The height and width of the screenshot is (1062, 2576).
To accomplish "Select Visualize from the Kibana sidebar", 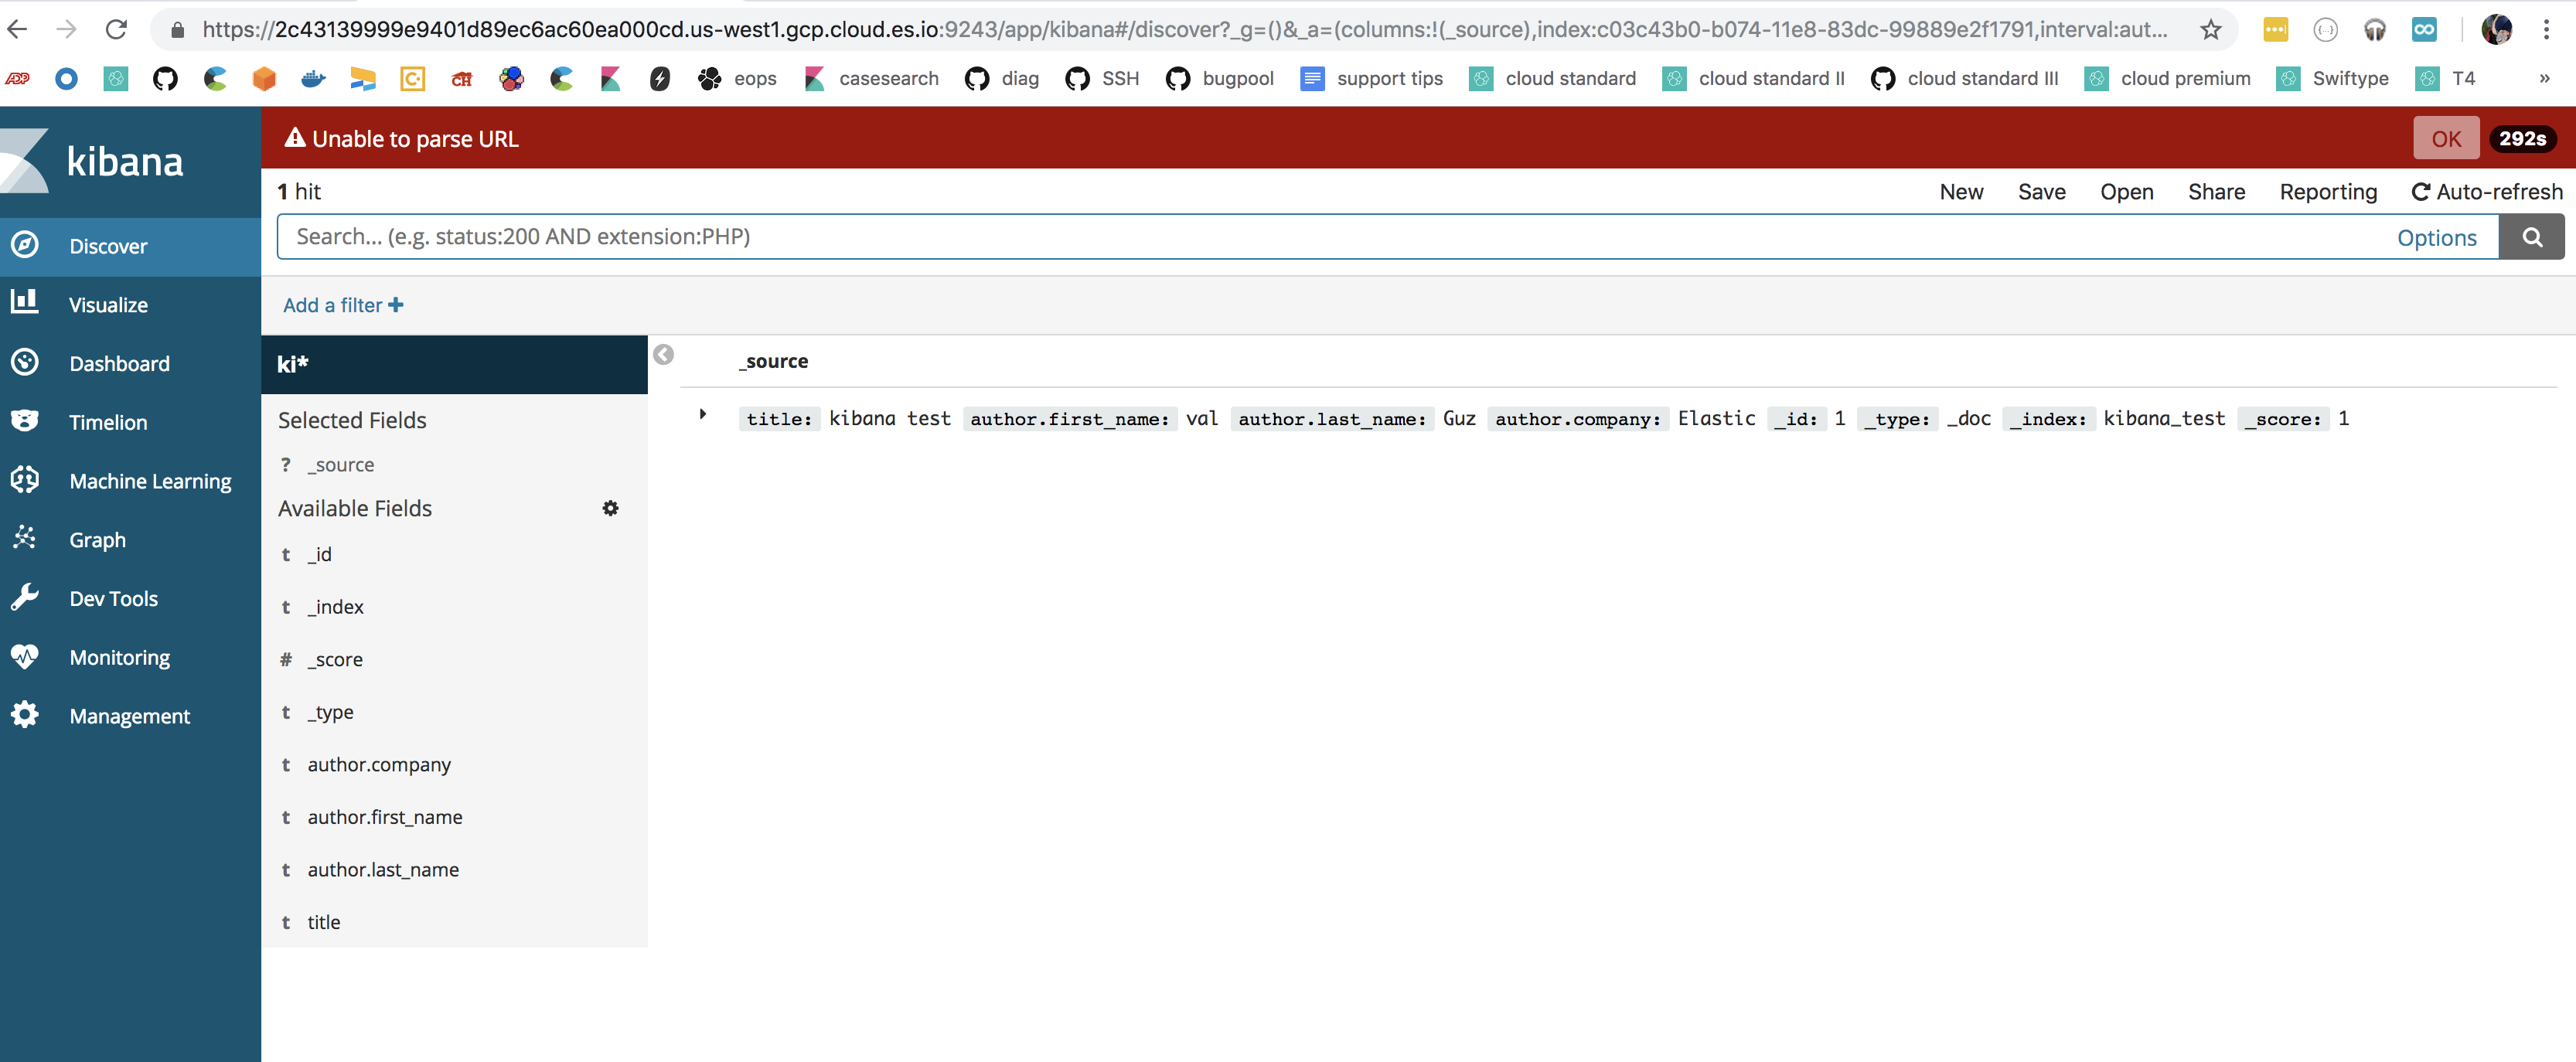I will (108, 304).
